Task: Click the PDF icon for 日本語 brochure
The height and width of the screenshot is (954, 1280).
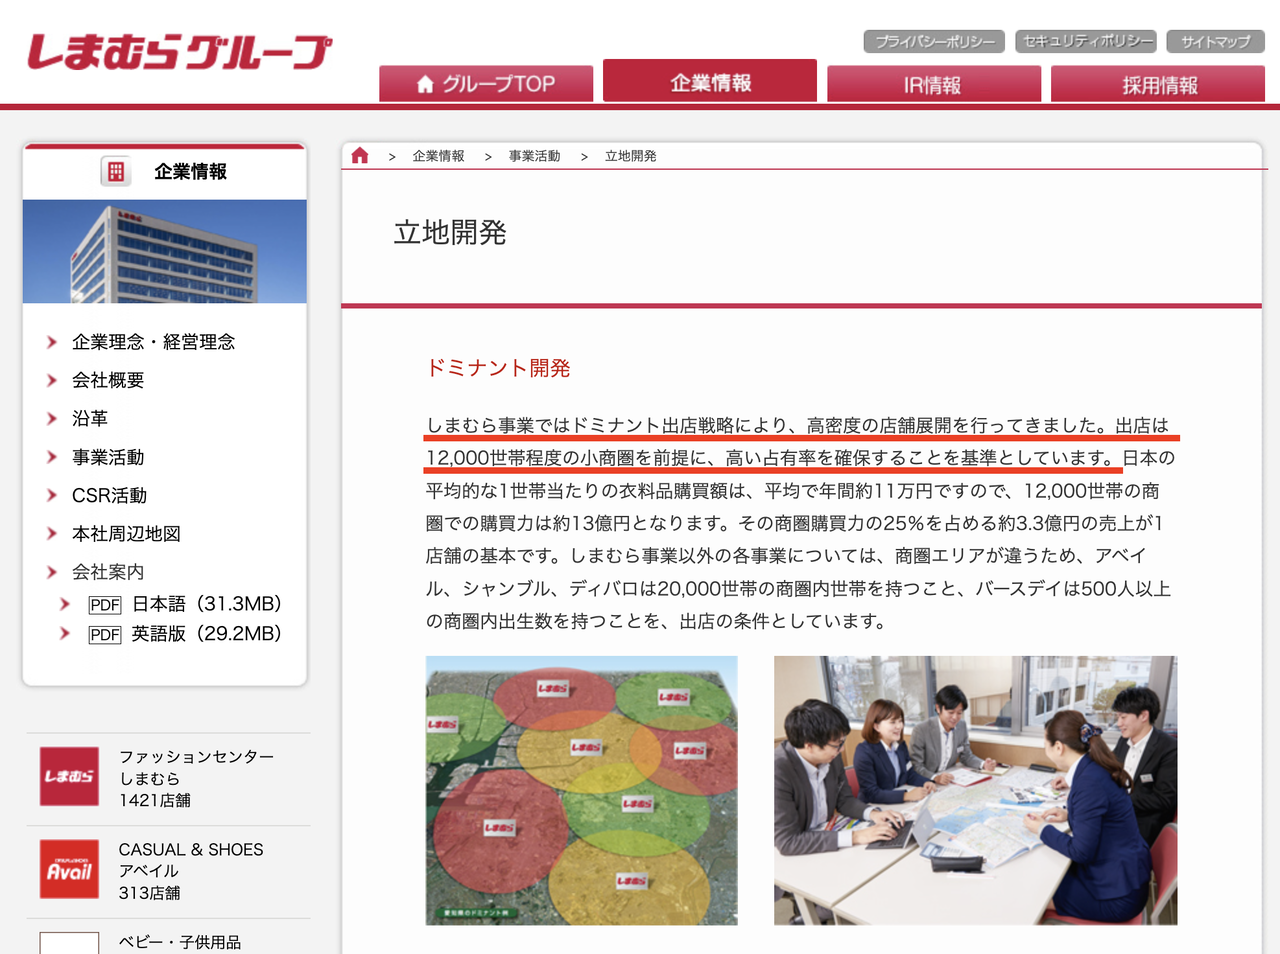Action: click(105, 605)
